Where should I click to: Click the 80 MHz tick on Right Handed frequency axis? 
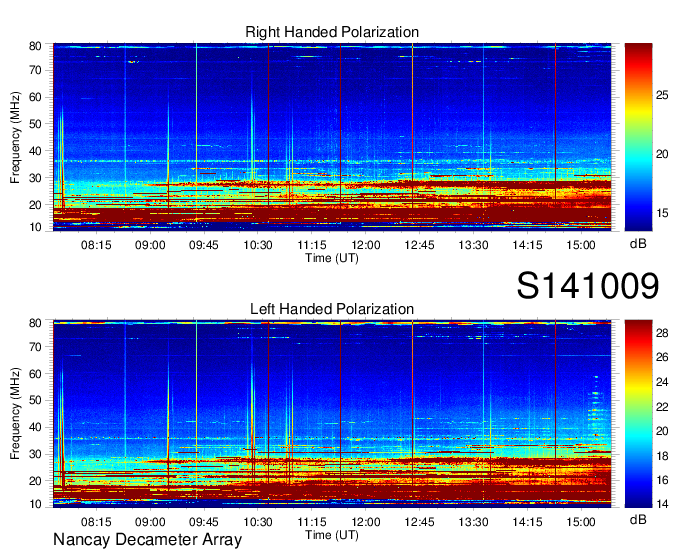pos(35,46)
